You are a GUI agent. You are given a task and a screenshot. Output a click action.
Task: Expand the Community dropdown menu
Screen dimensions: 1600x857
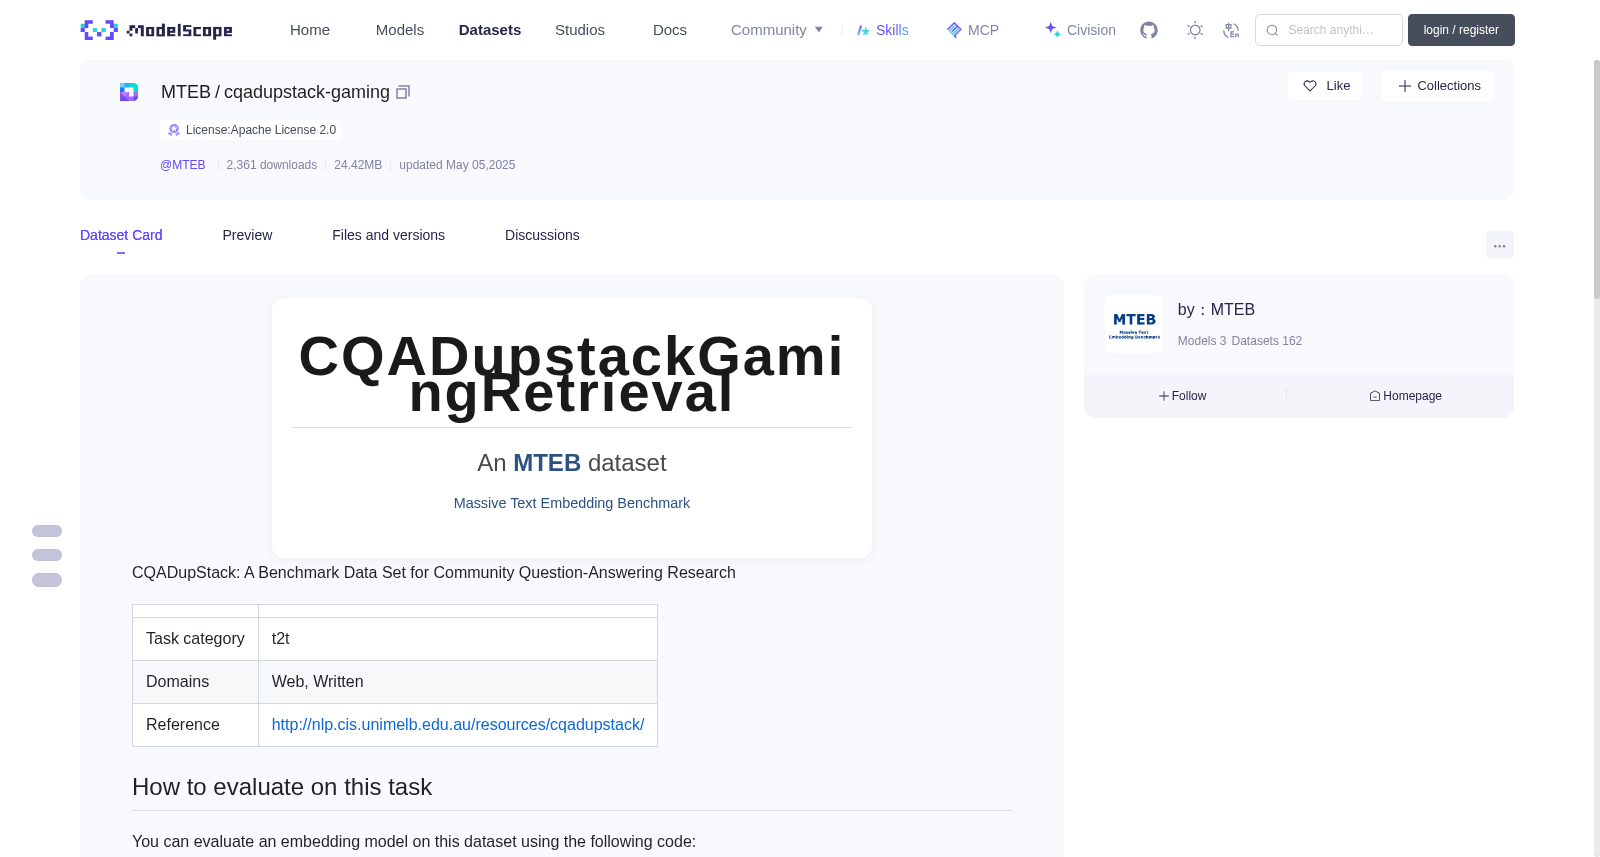tap(777, 30)
